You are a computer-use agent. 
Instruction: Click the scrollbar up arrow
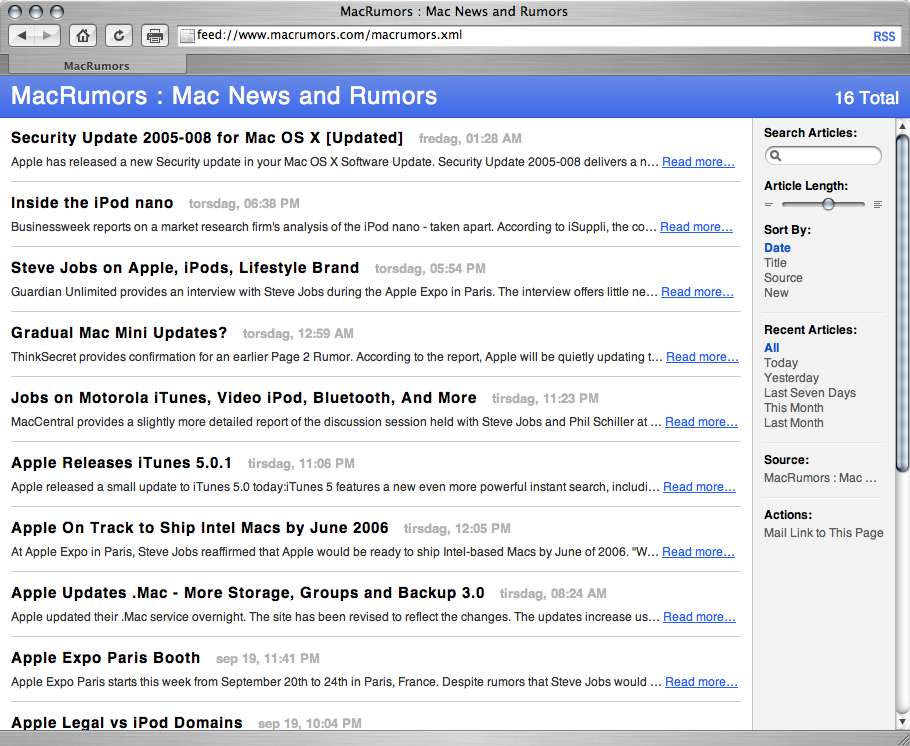[902, 125]
